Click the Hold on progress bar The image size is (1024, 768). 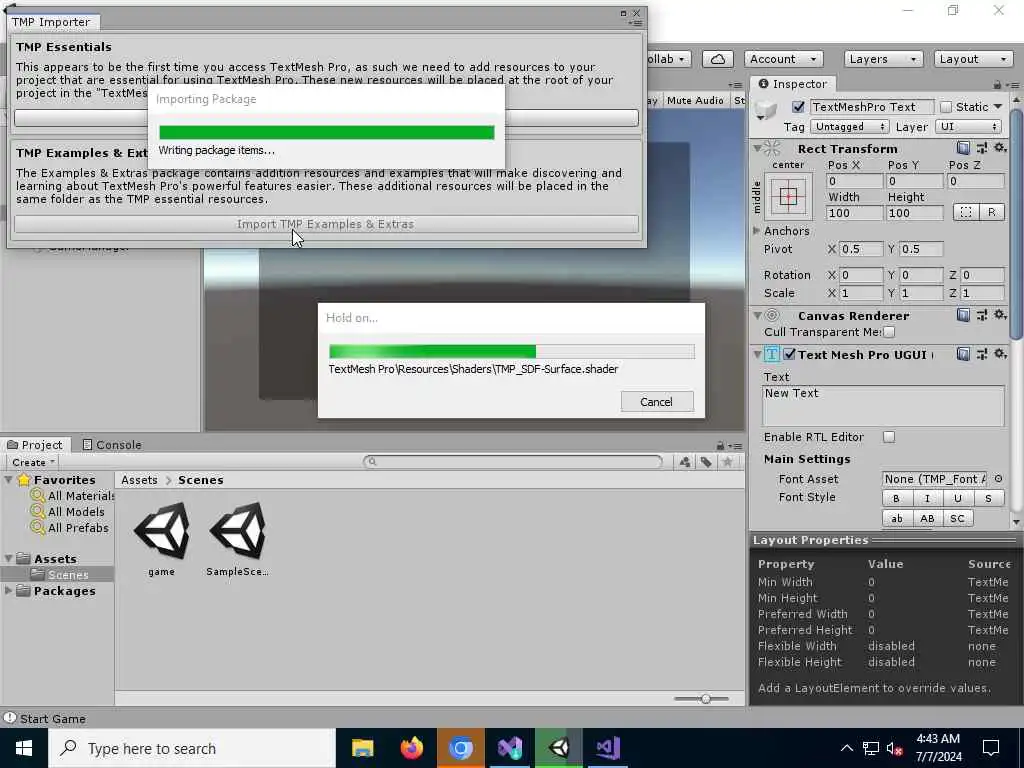(x=511, y=351)
